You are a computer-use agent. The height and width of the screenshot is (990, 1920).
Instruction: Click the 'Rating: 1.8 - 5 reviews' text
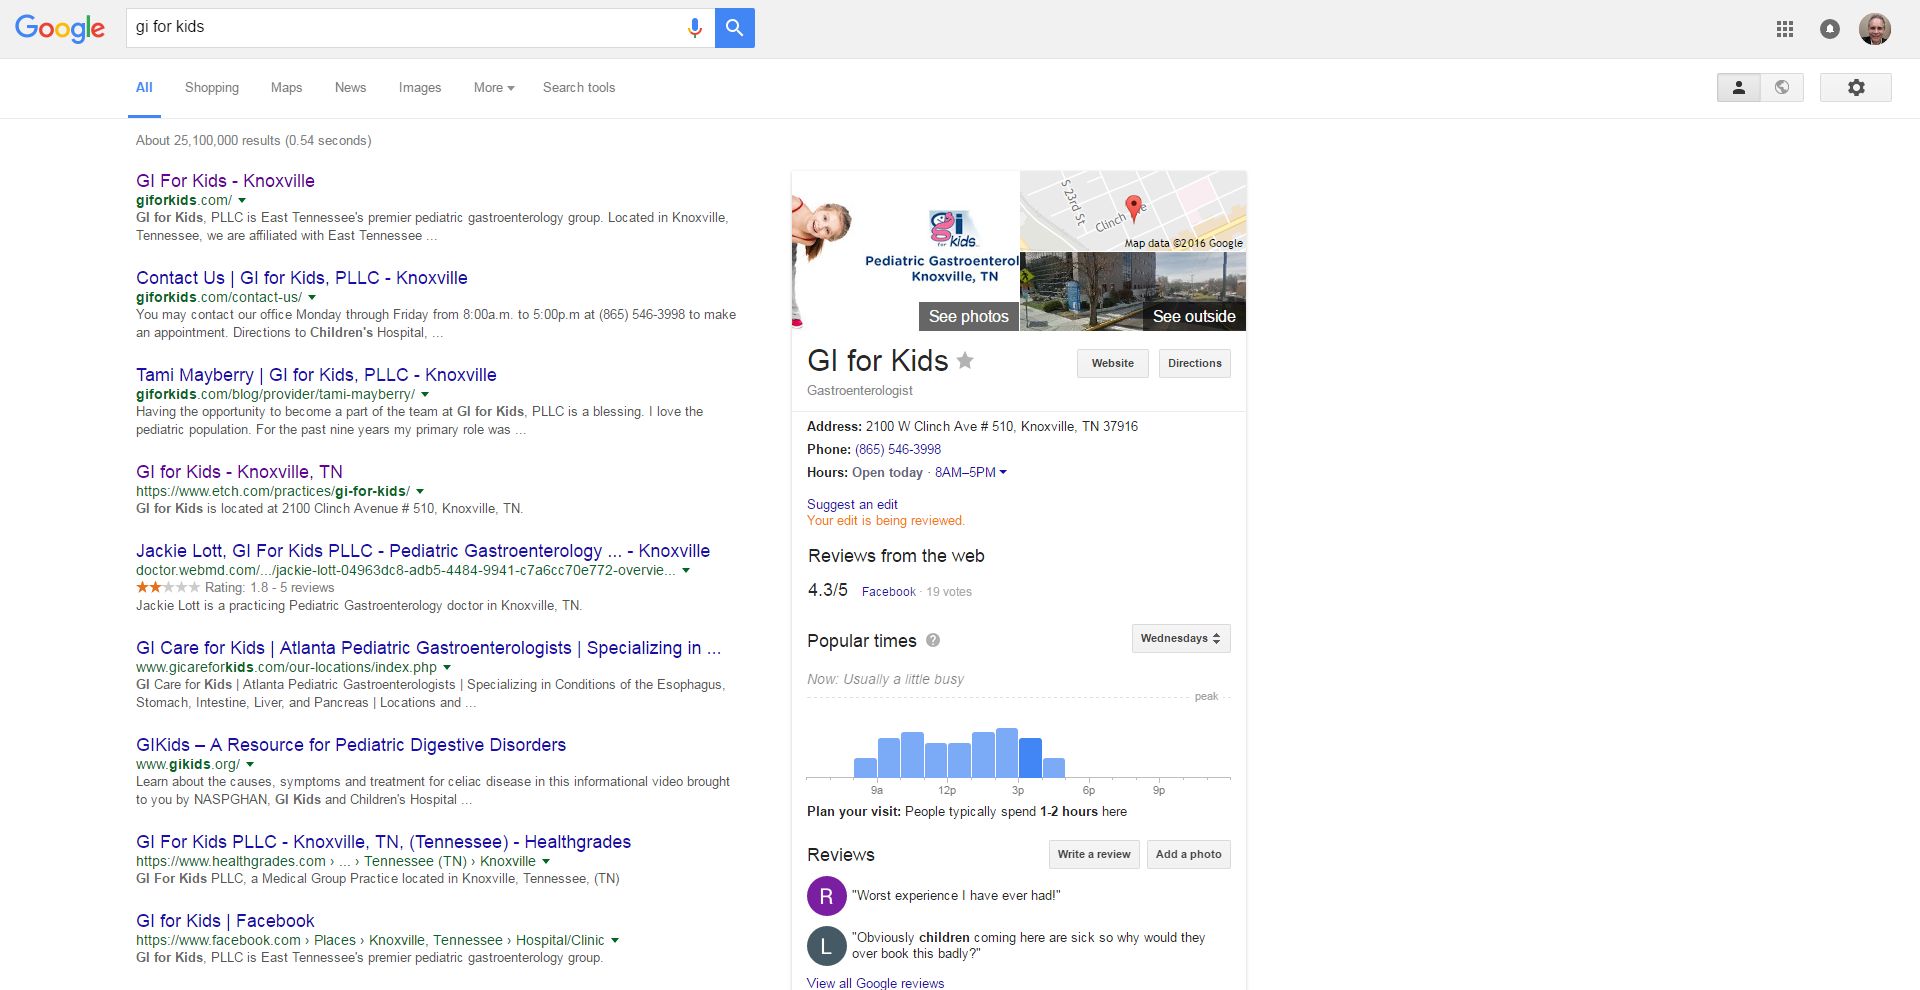pos(270,588)
